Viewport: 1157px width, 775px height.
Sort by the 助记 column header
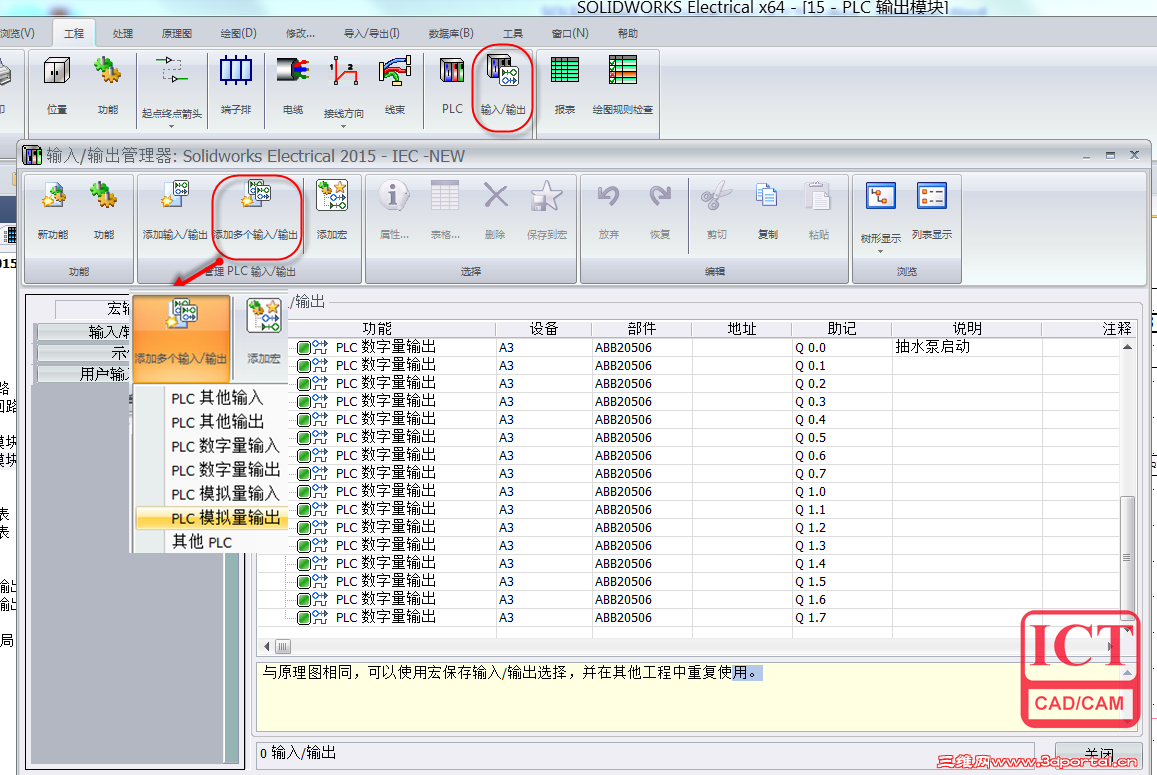click(x=841, y=328)
